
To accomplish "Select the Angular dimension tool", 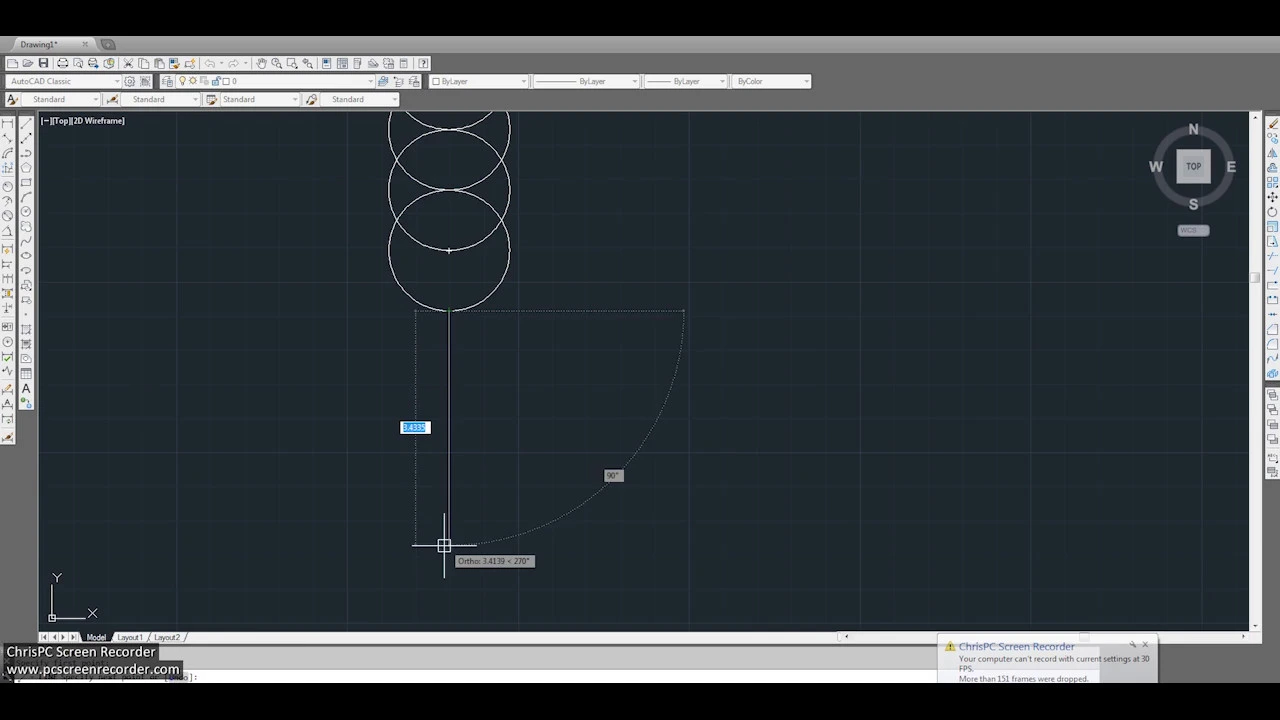I will (8, 232).
